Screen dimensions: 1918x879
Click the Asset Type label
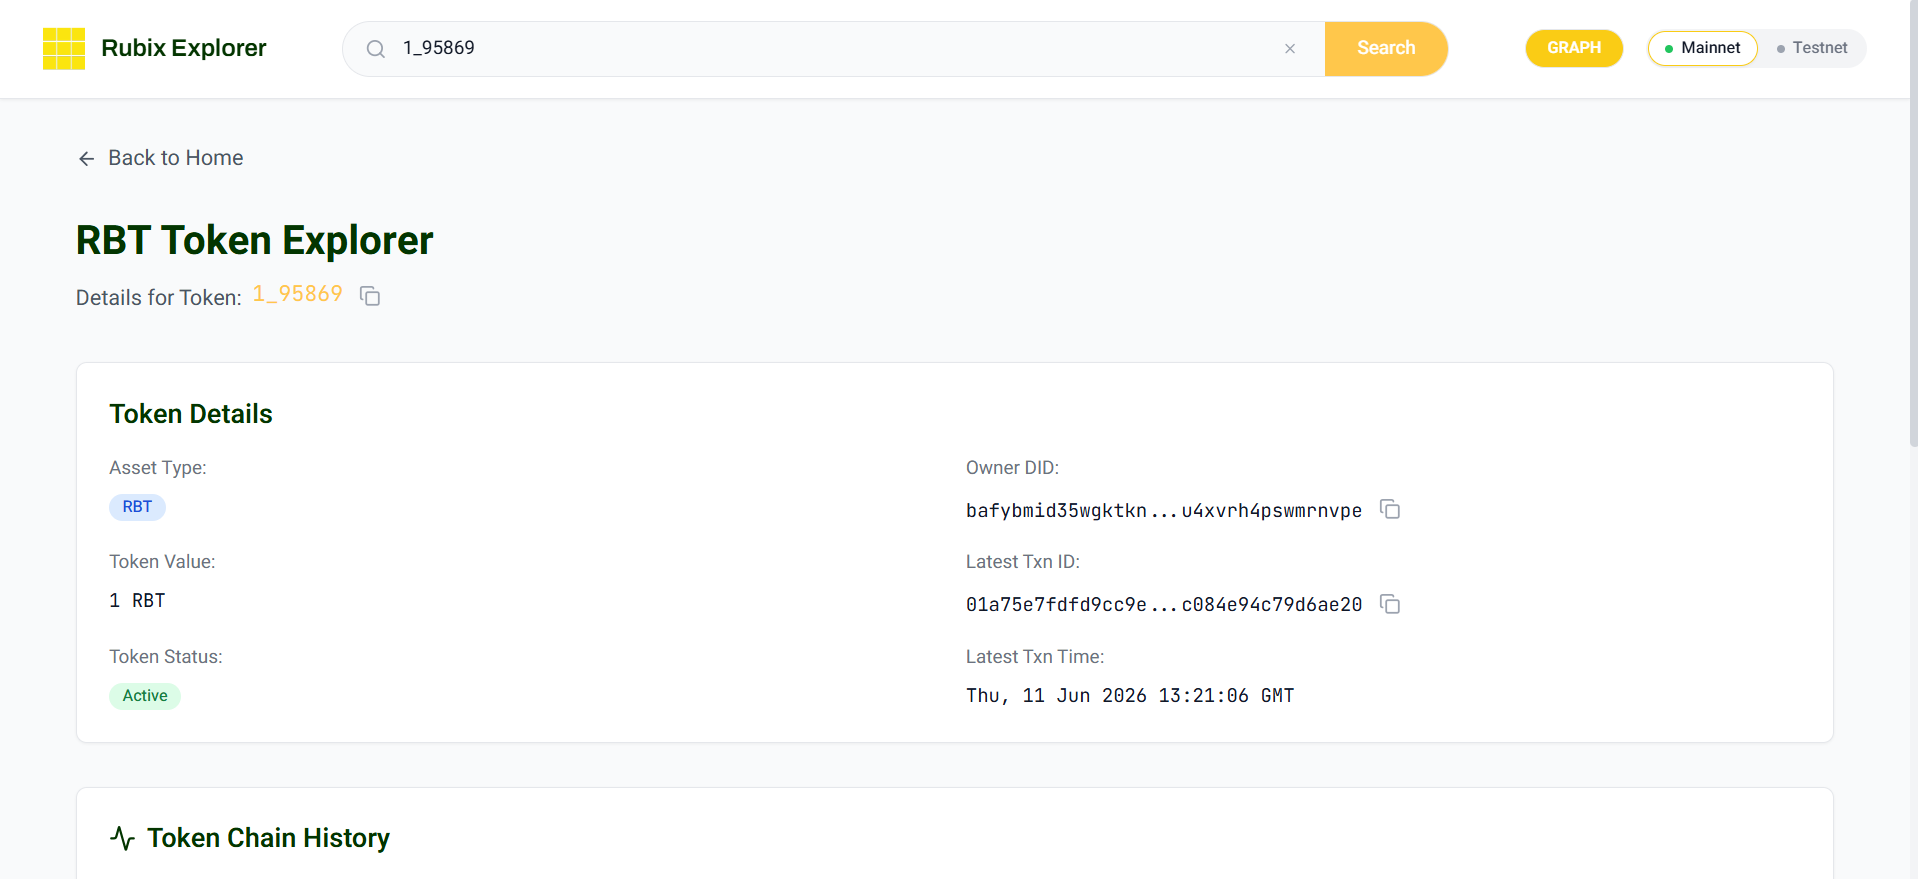[158, 468]
